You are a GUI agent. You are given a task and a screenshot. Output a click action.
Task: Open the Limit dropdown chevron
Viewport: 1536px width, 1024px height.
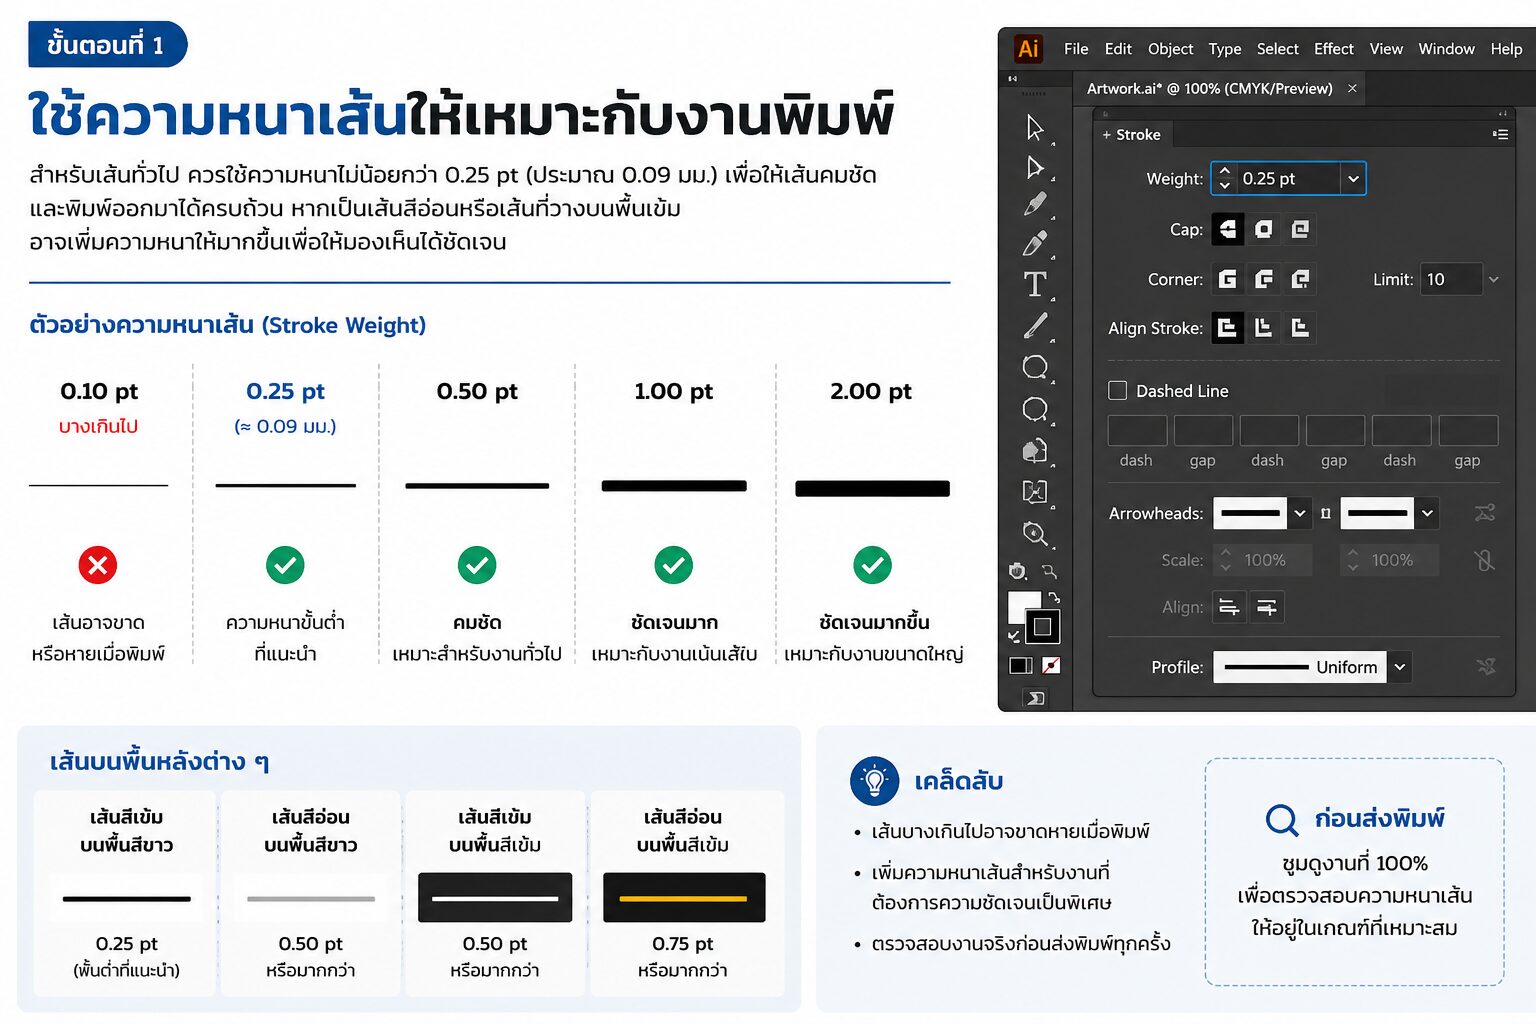(x=1494, y=279)
